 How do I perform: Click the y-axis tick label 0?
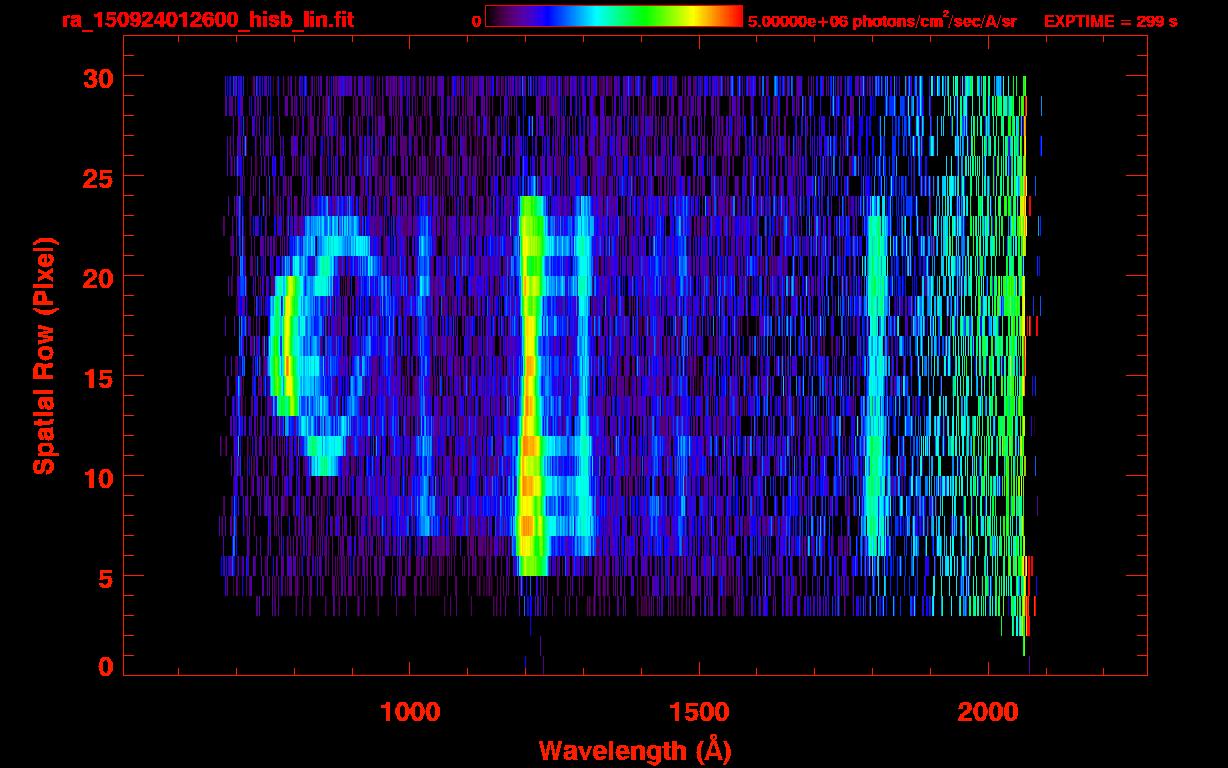[x=105, y=667]
